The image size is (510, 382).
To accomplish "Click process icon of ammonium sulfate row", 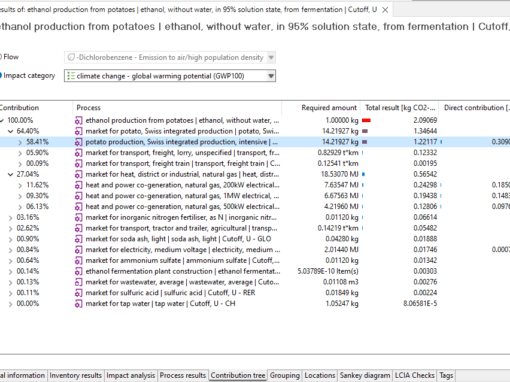I will point(78,261).
